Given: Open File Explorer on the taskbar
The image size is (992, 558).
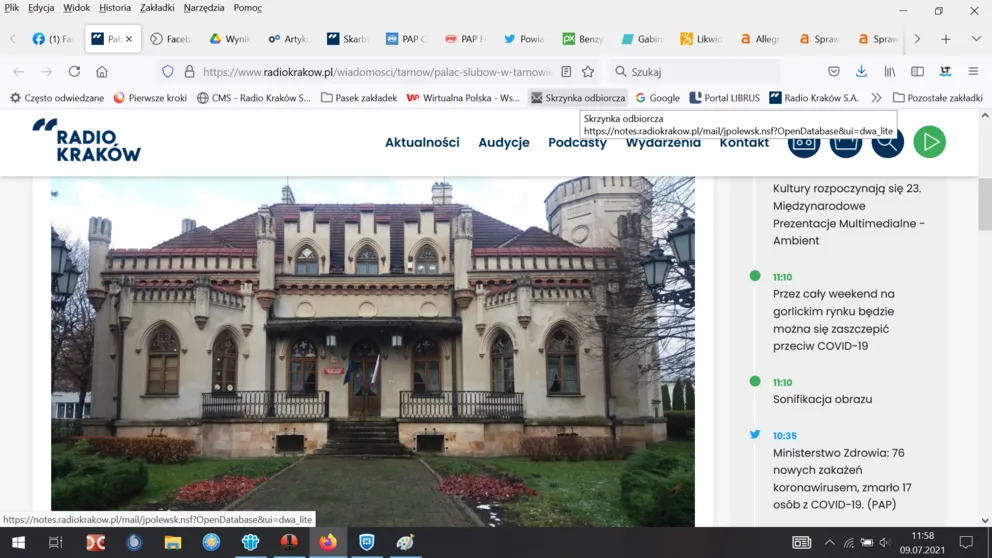Looking at the screenshot, I should (x=173, y=542).
